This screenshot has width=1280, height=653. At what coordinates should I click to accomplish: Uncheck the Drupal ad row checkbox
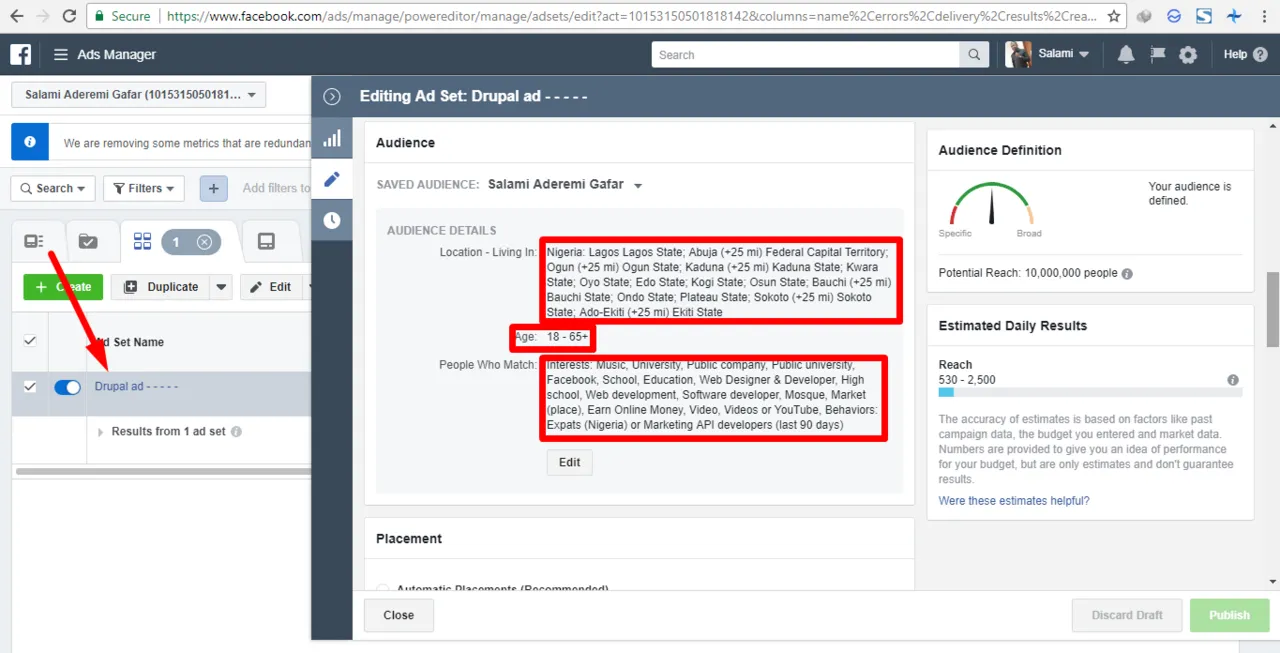pos(30,386)
